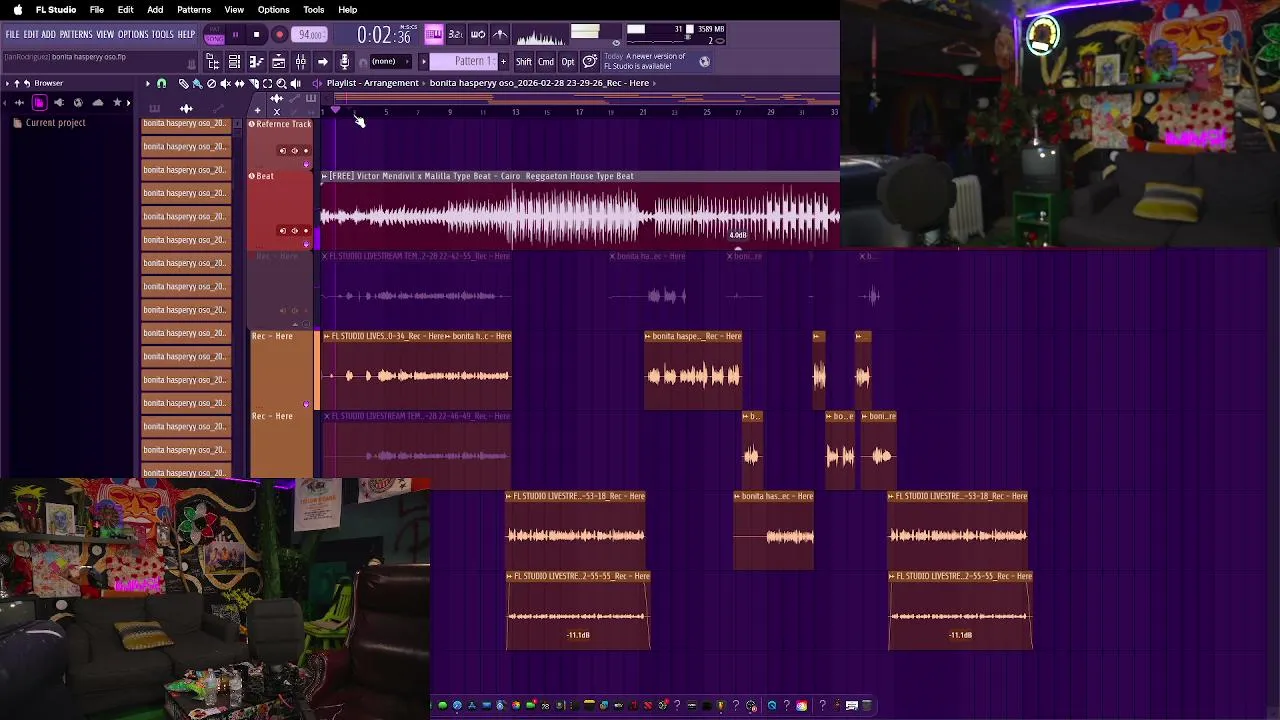Screen dimensions: 1280x720
Task: Click the Shift modifier button
Action: [524, 62]
